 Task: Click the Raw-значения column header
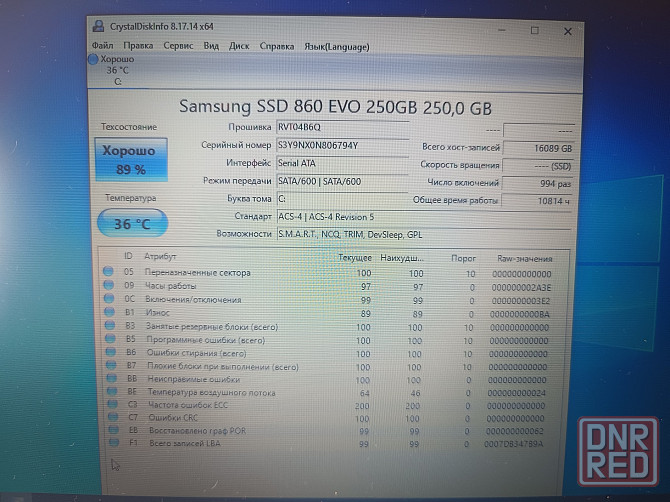[x=523, y=257]
